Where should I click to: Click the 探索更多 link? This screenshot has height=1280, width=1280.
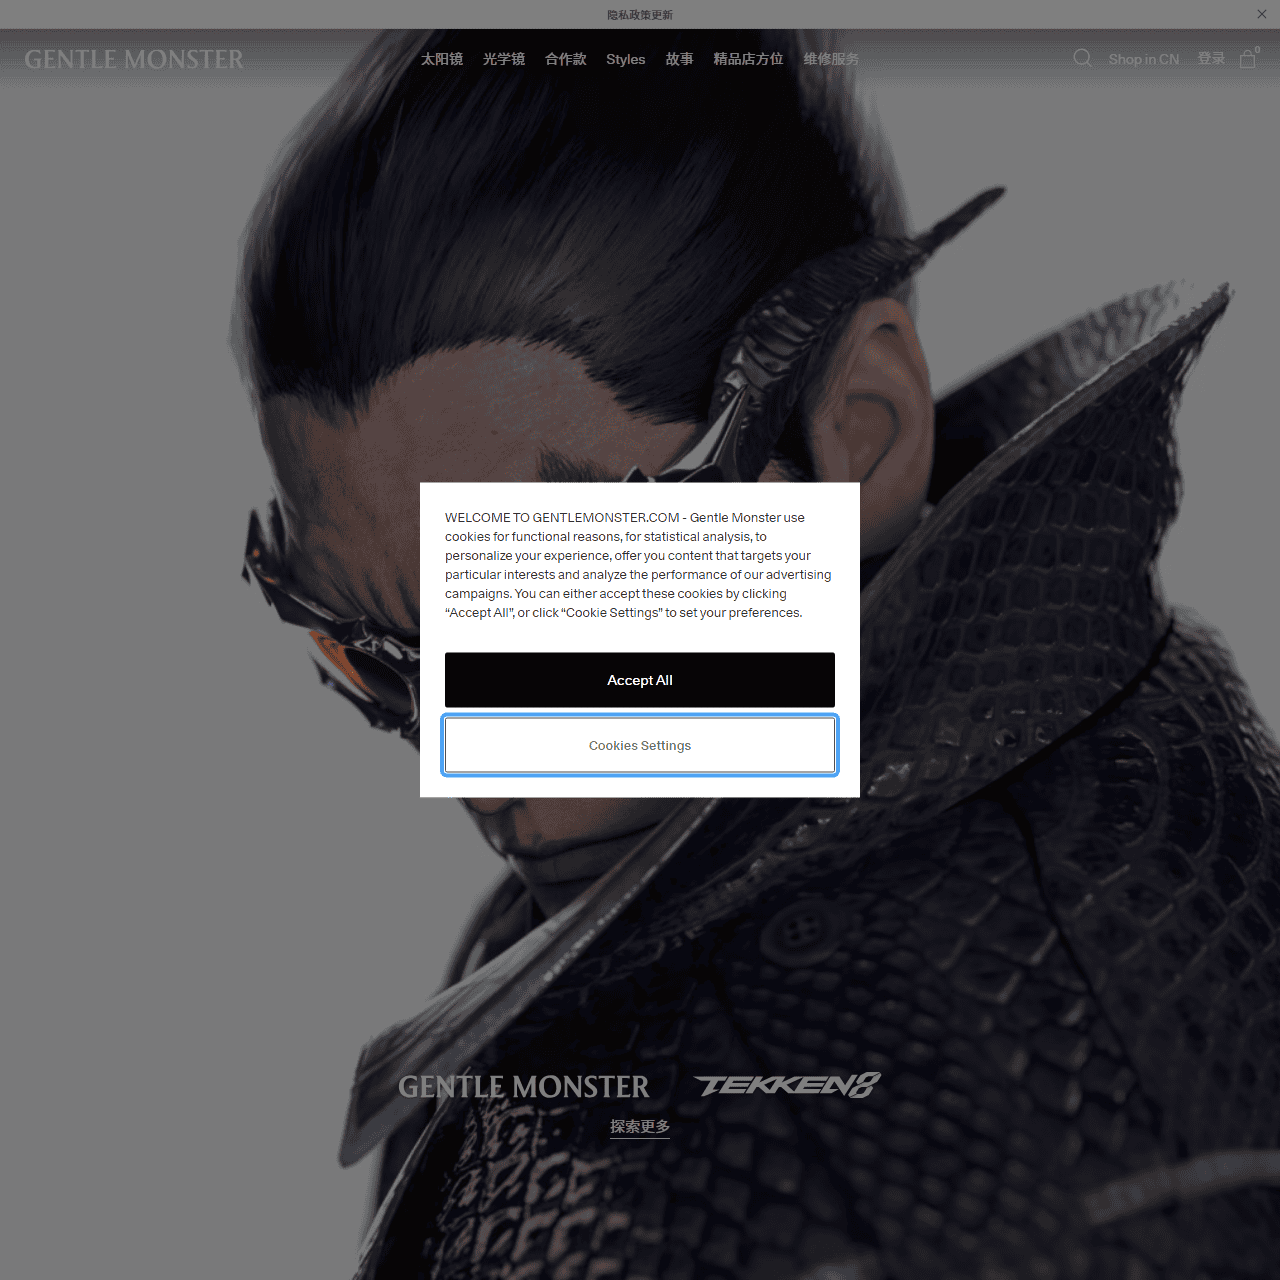[640, 1126]
